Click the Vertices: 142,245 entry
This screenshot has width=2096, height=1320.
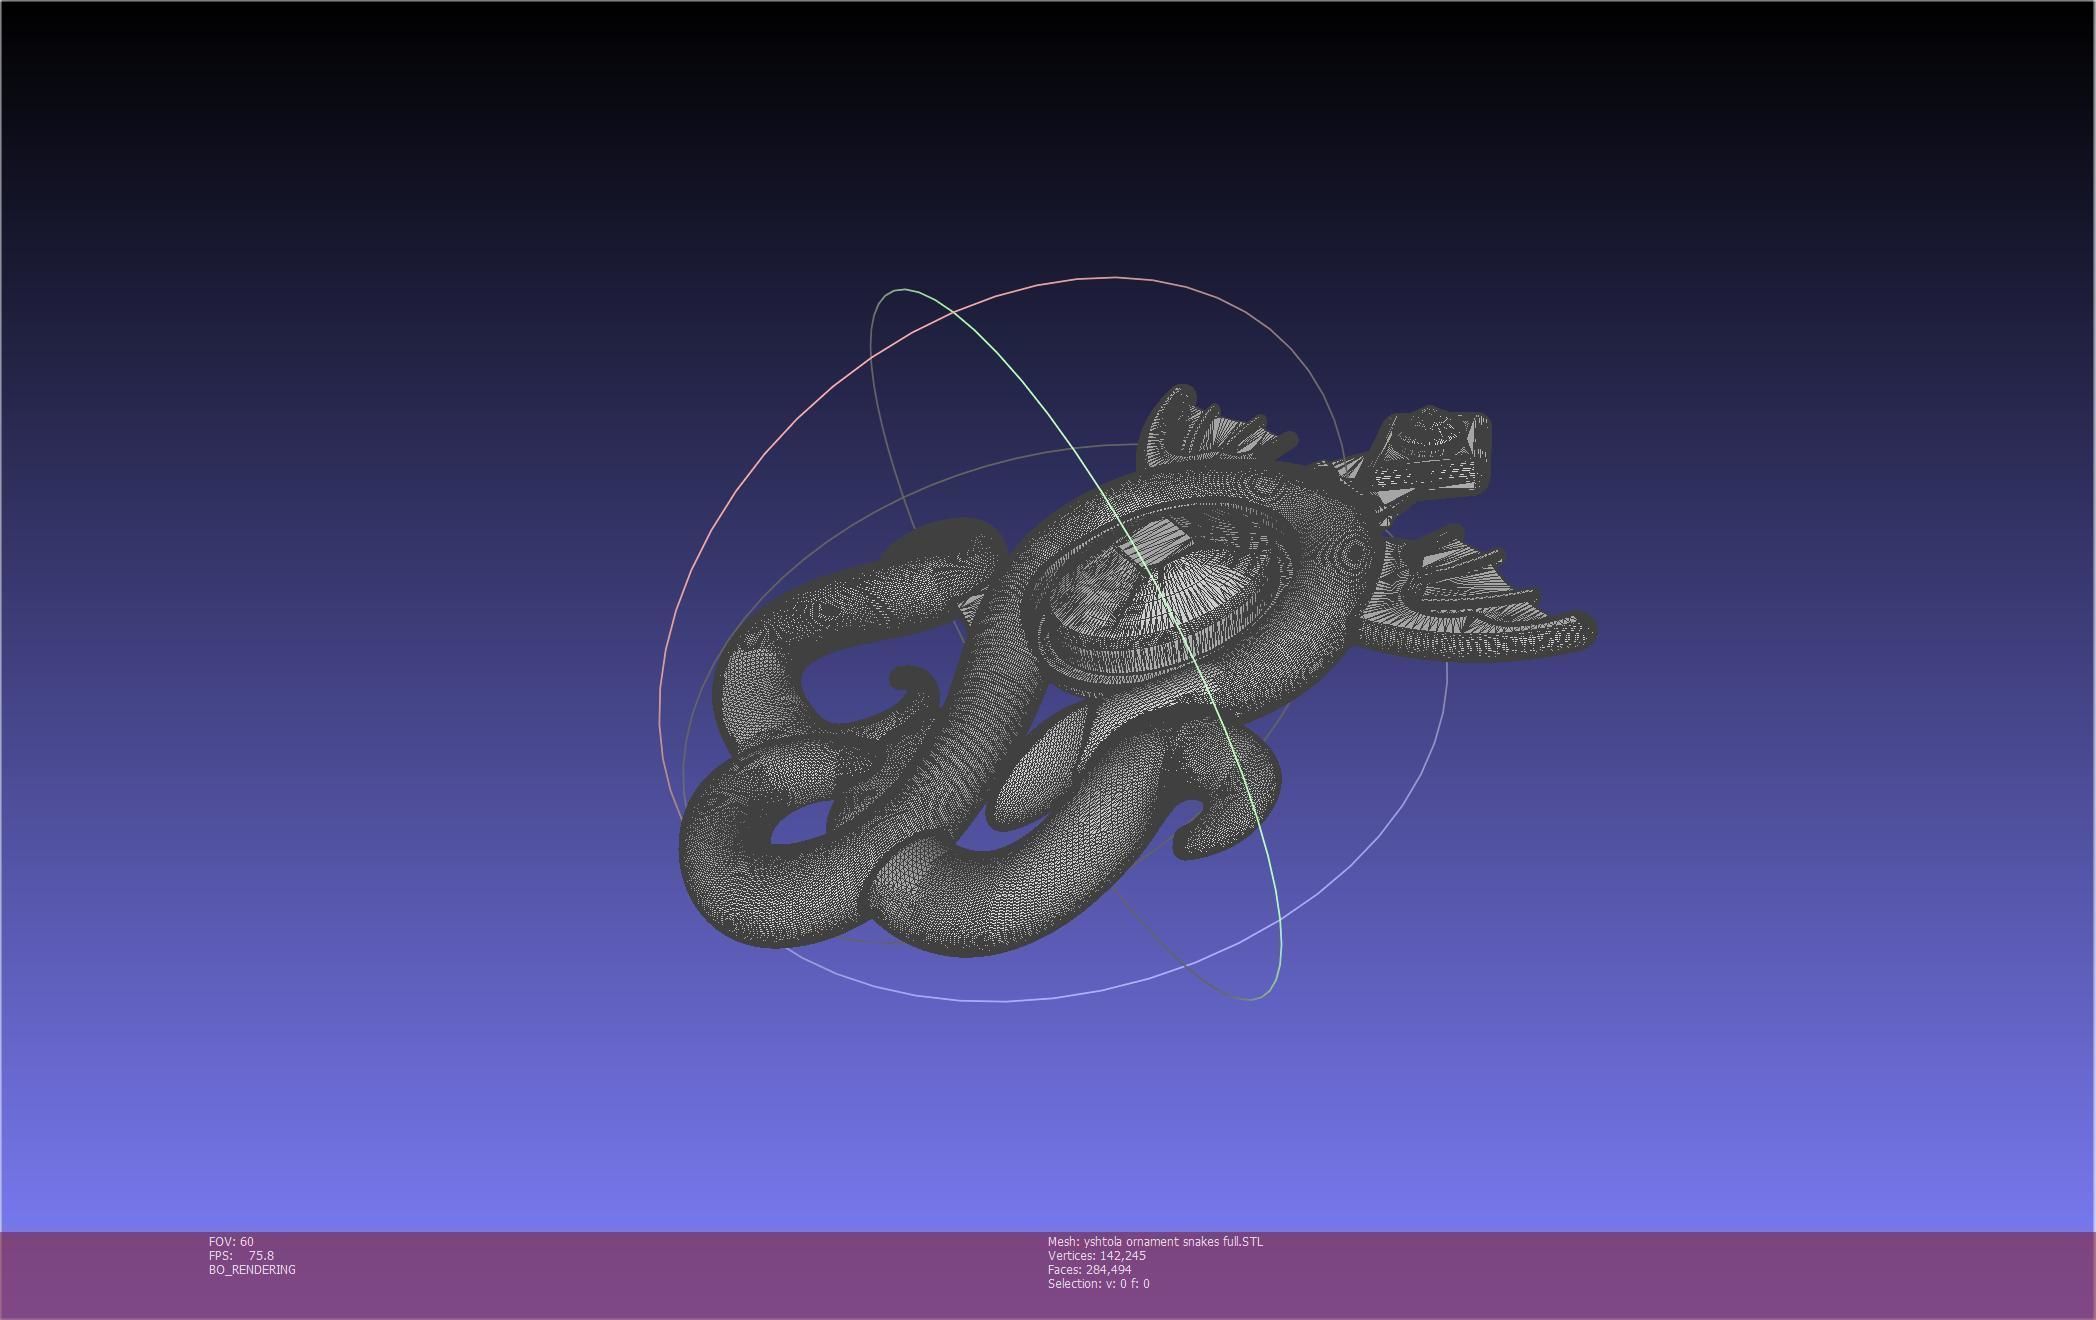1097,1255
